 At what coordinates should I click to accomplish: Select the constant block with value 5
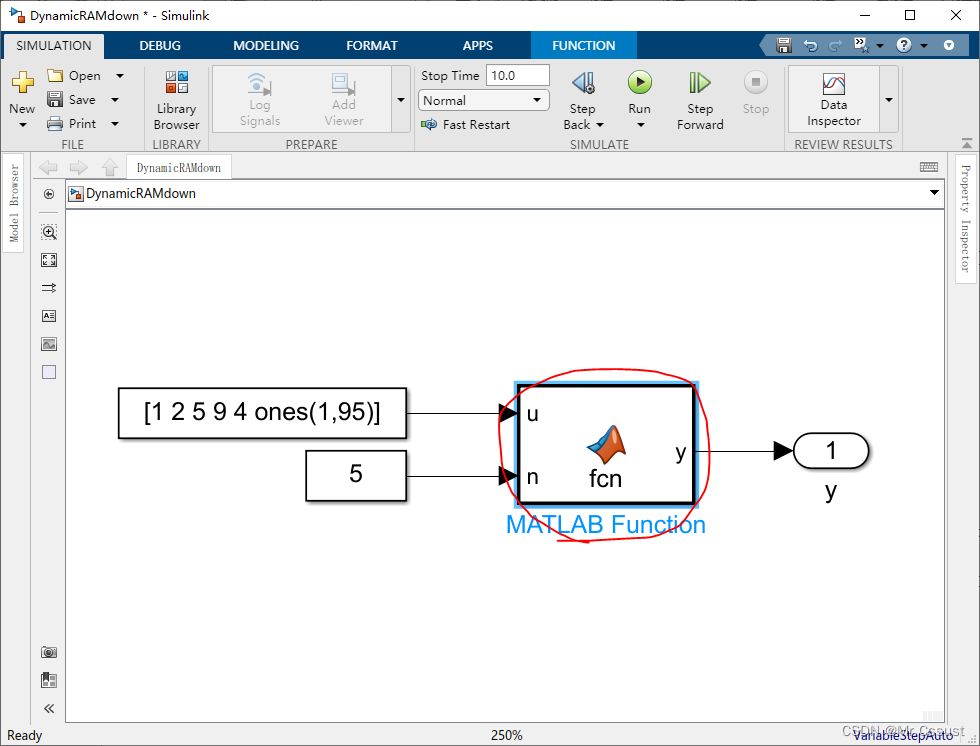pos(356,475)
